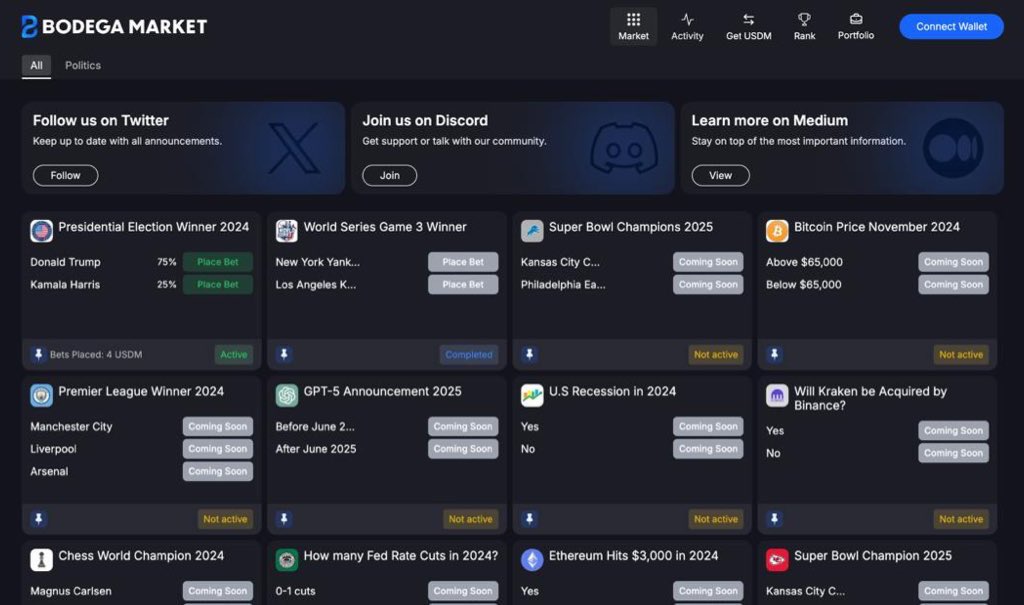Open Ethereum Hits $3,000 in 2024 title
The image size is (1024, 605).
tap(633, 556)
